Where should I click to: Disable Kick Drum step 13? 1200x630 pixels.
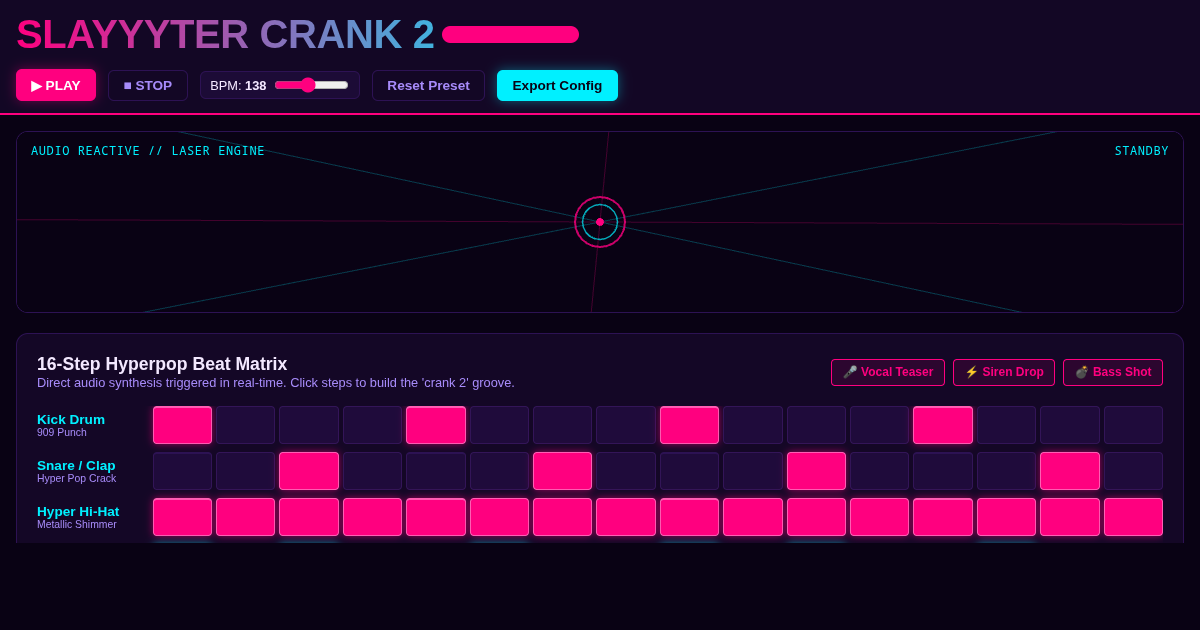(x=943, y=425)
